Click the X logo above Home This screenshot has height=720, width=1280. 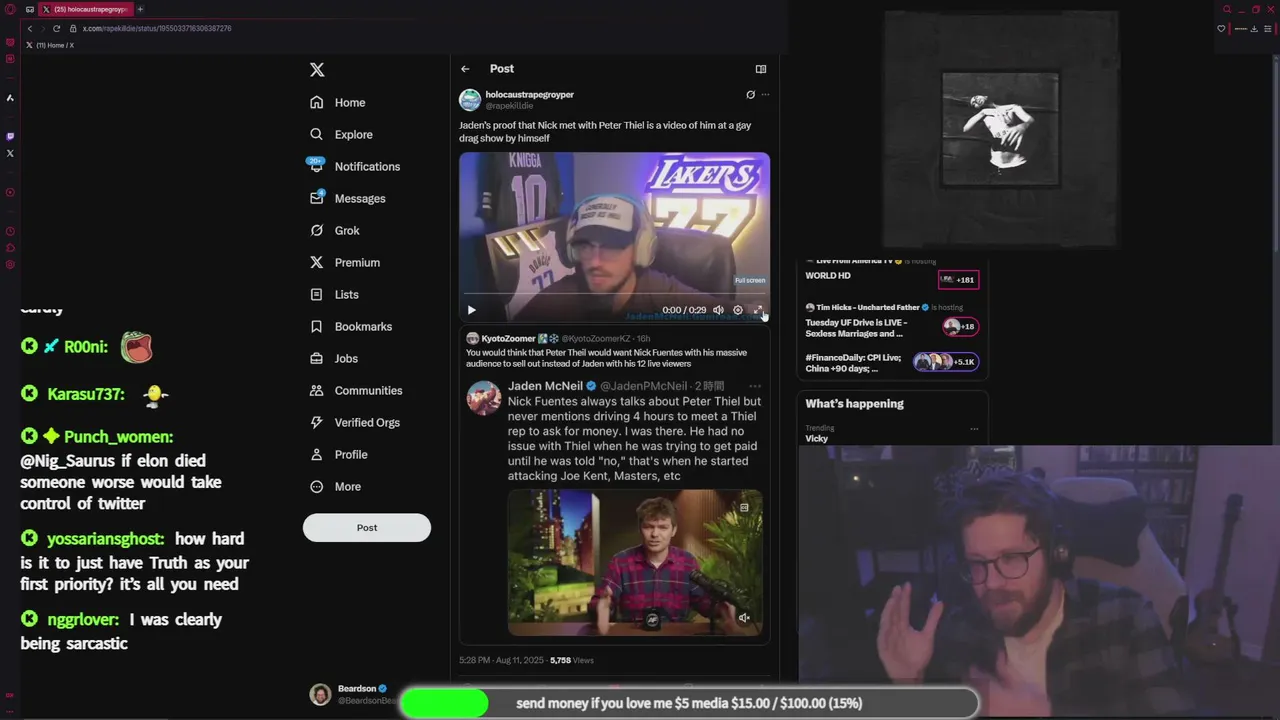coord(317,70)
